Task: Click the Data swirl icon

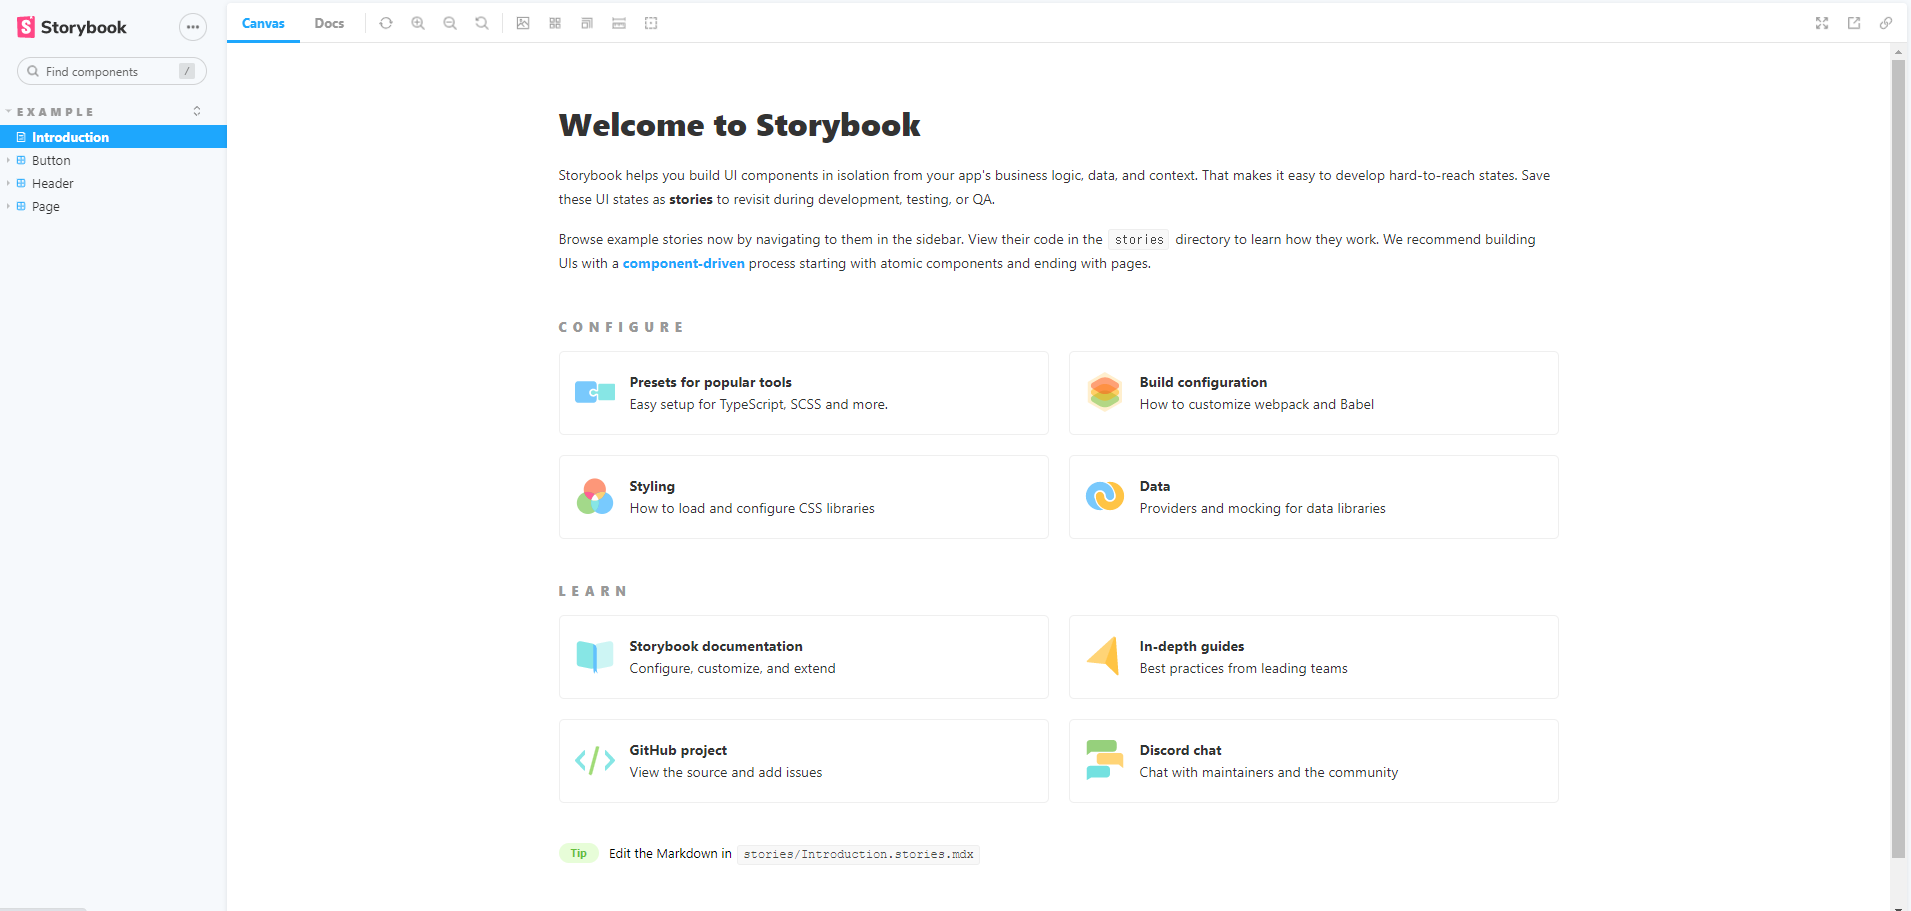Action: [1105, 496]
